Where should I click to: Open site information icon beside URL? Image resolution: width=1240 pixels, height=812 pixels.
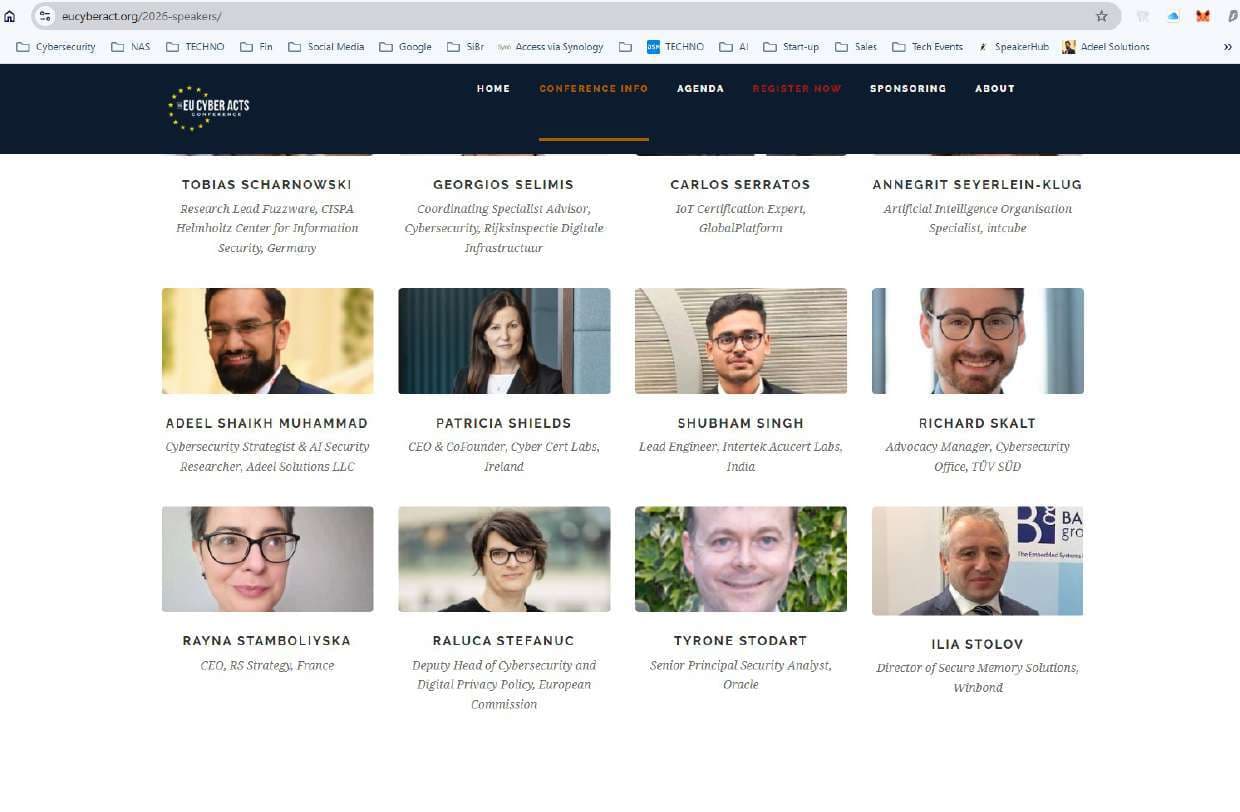tap(44, 16)
